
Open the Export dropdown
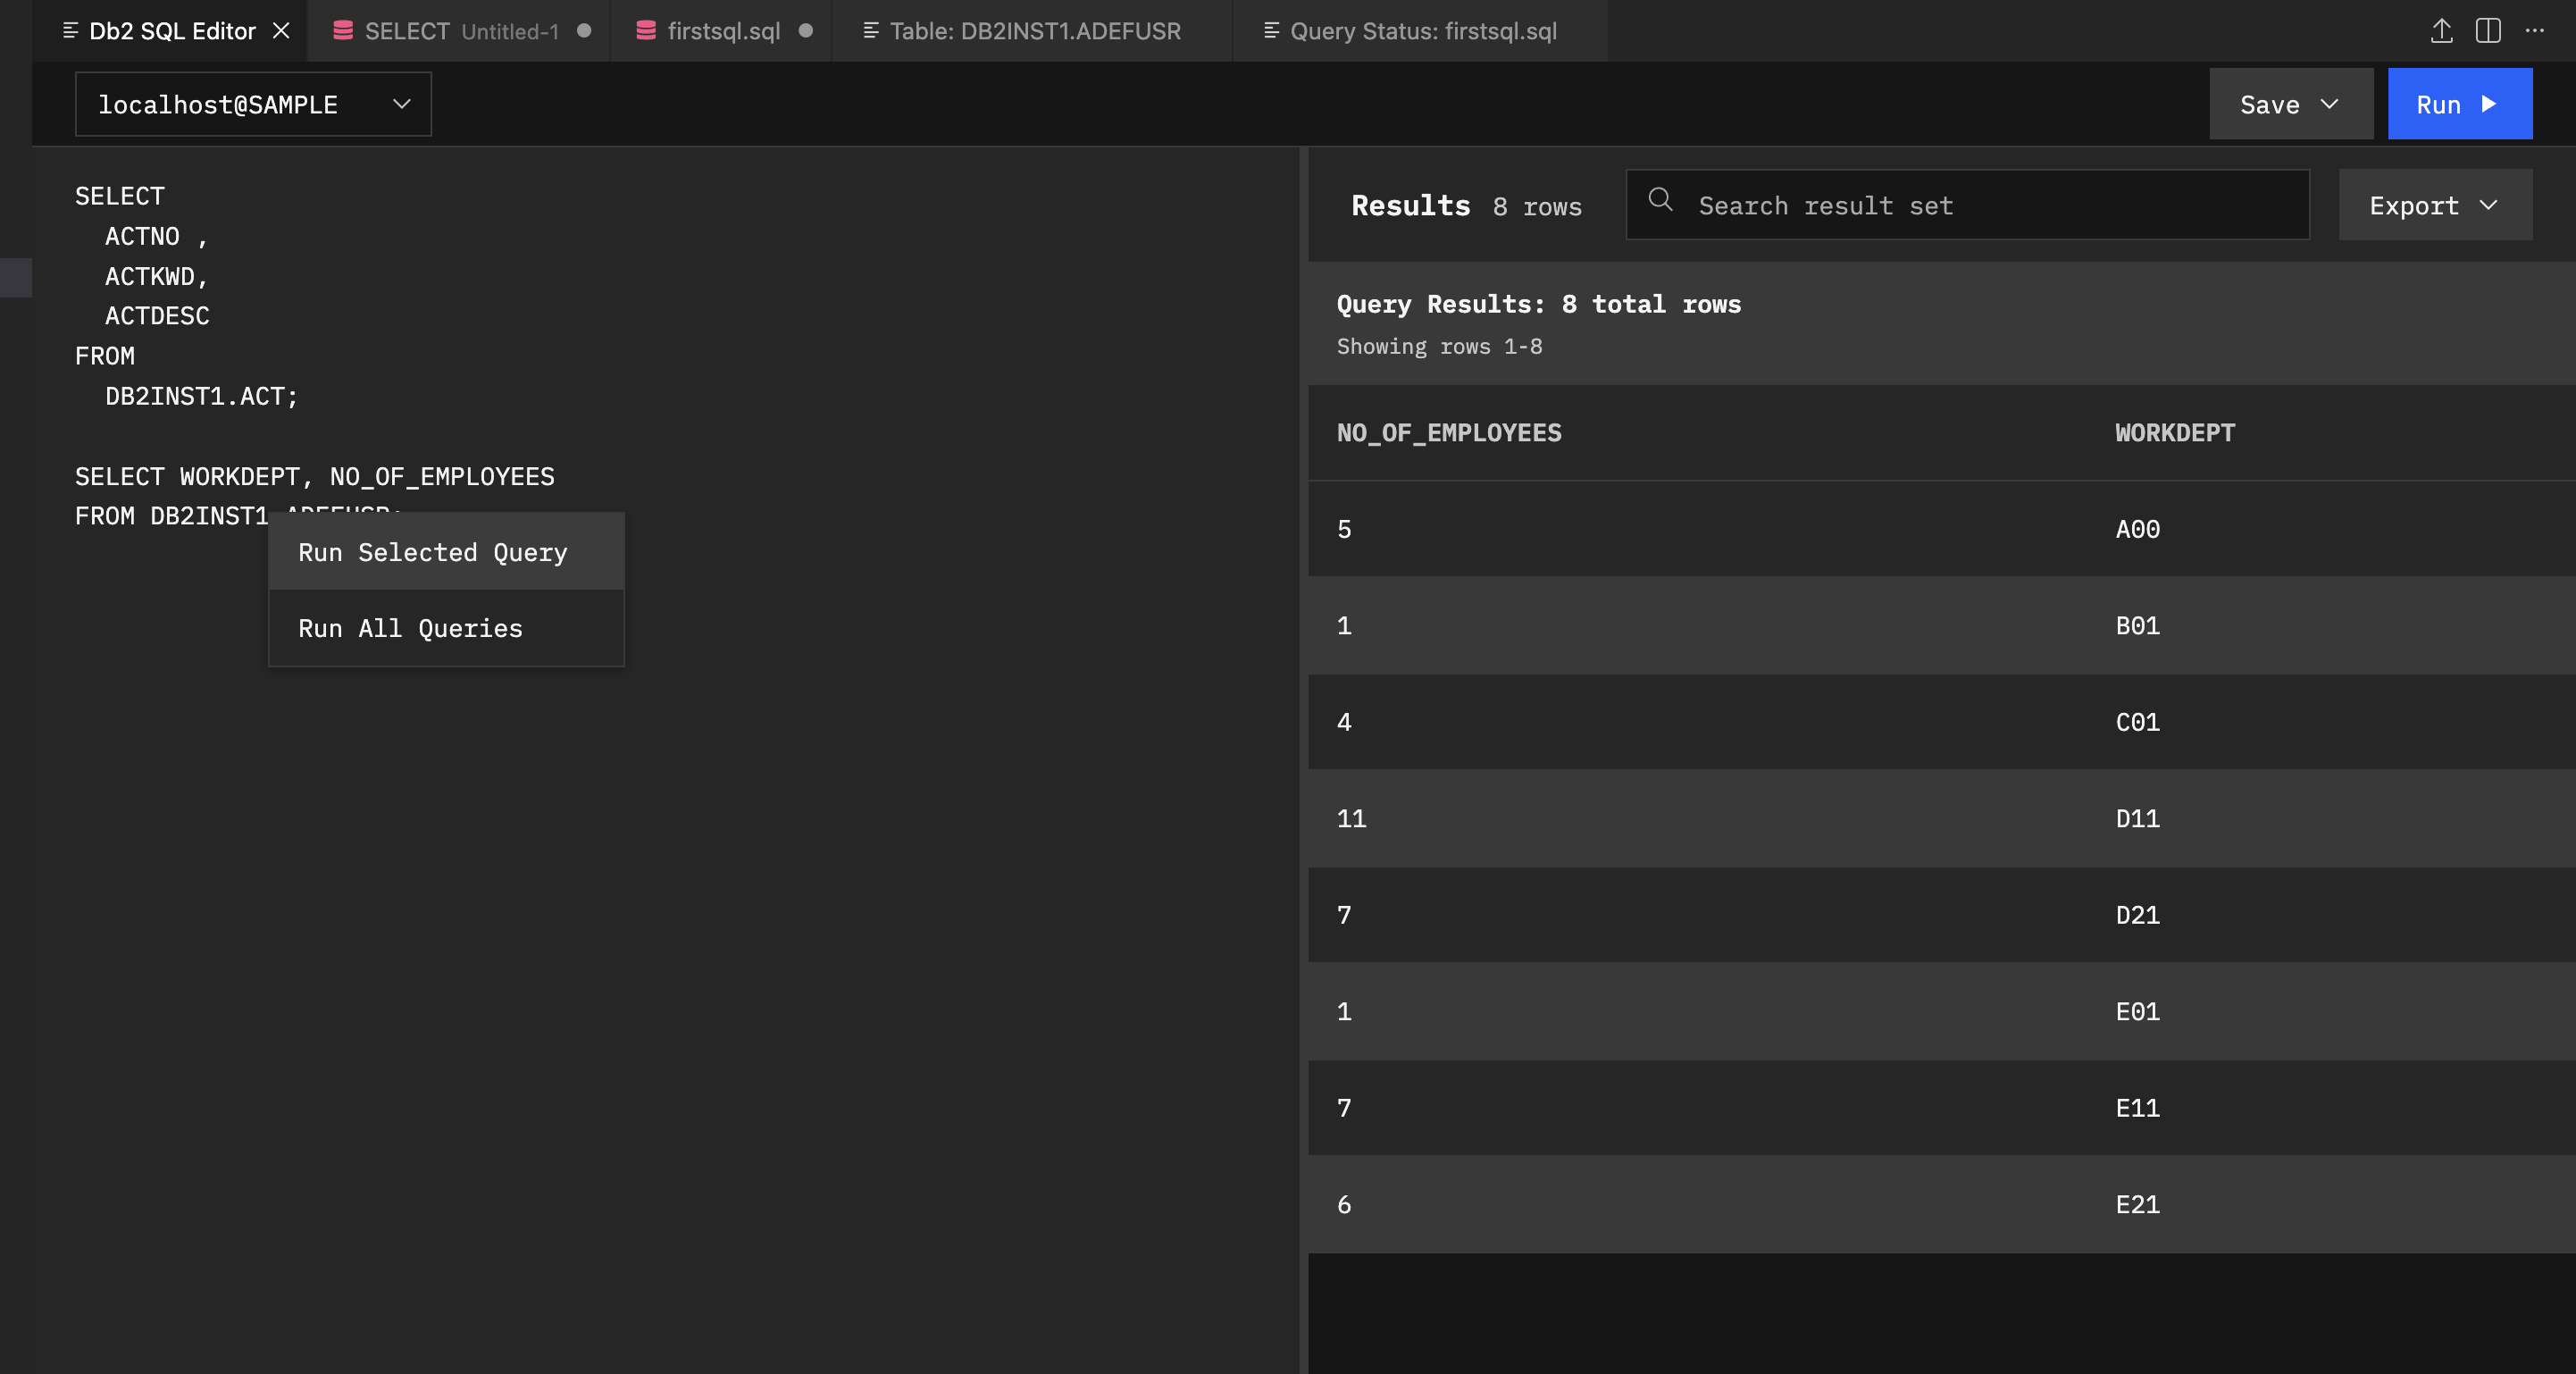pyautogui.click(x=2435, y=205)
